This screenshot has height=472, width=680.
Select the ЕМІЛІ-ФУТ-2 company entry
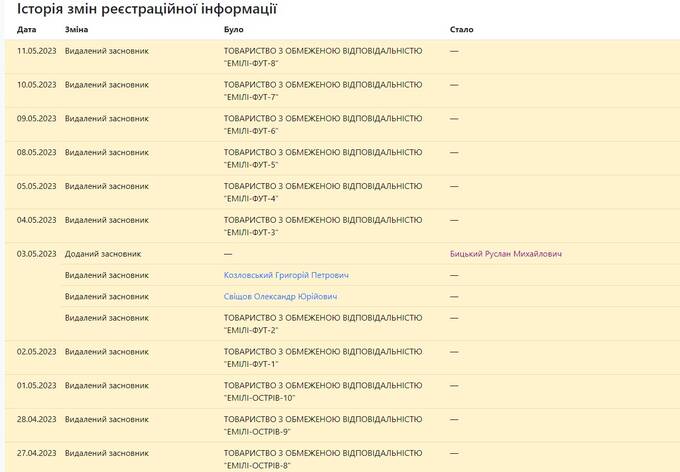pos(323,324)
